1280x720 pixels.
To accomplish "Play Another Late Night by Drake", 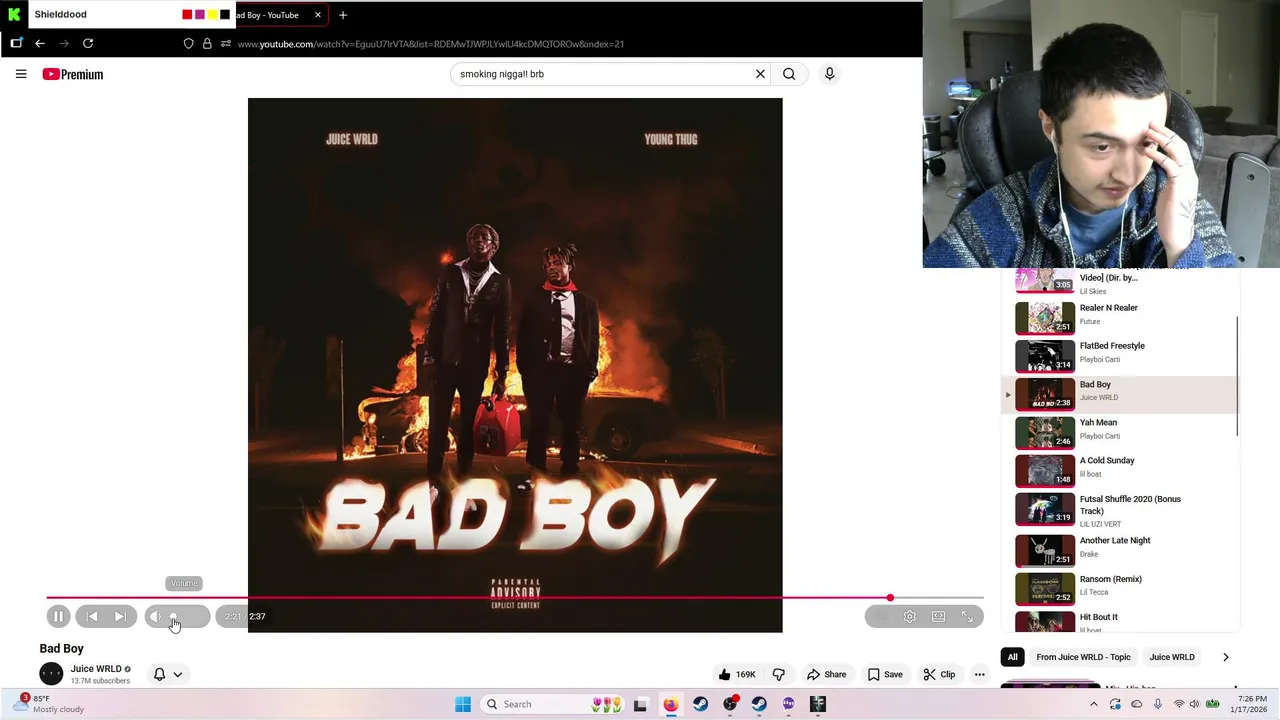I will [x=1120, y=550].
